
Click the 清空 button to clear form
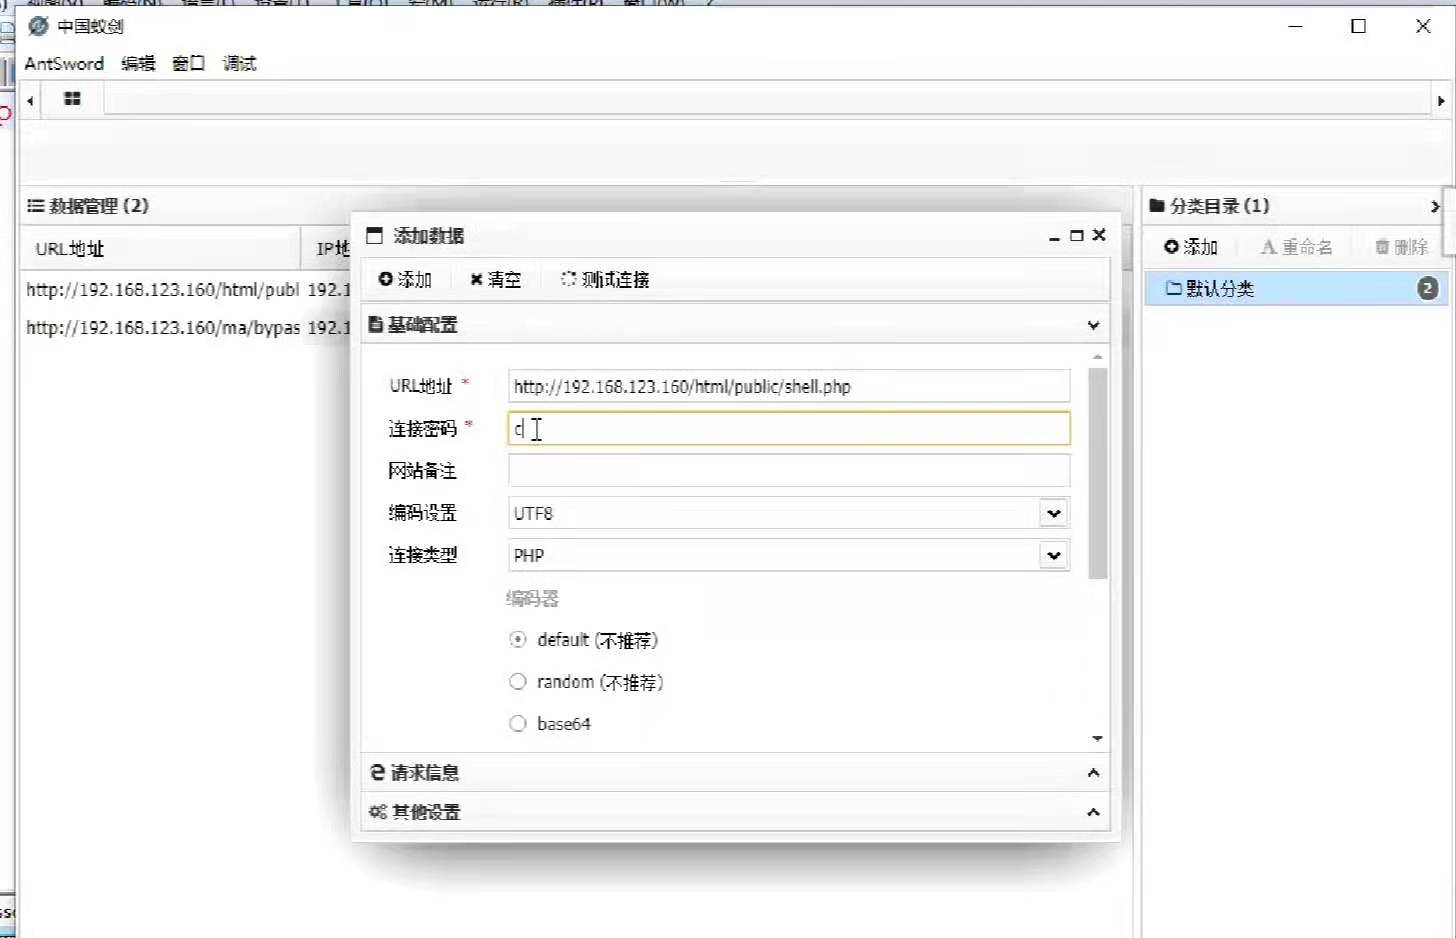496,280
